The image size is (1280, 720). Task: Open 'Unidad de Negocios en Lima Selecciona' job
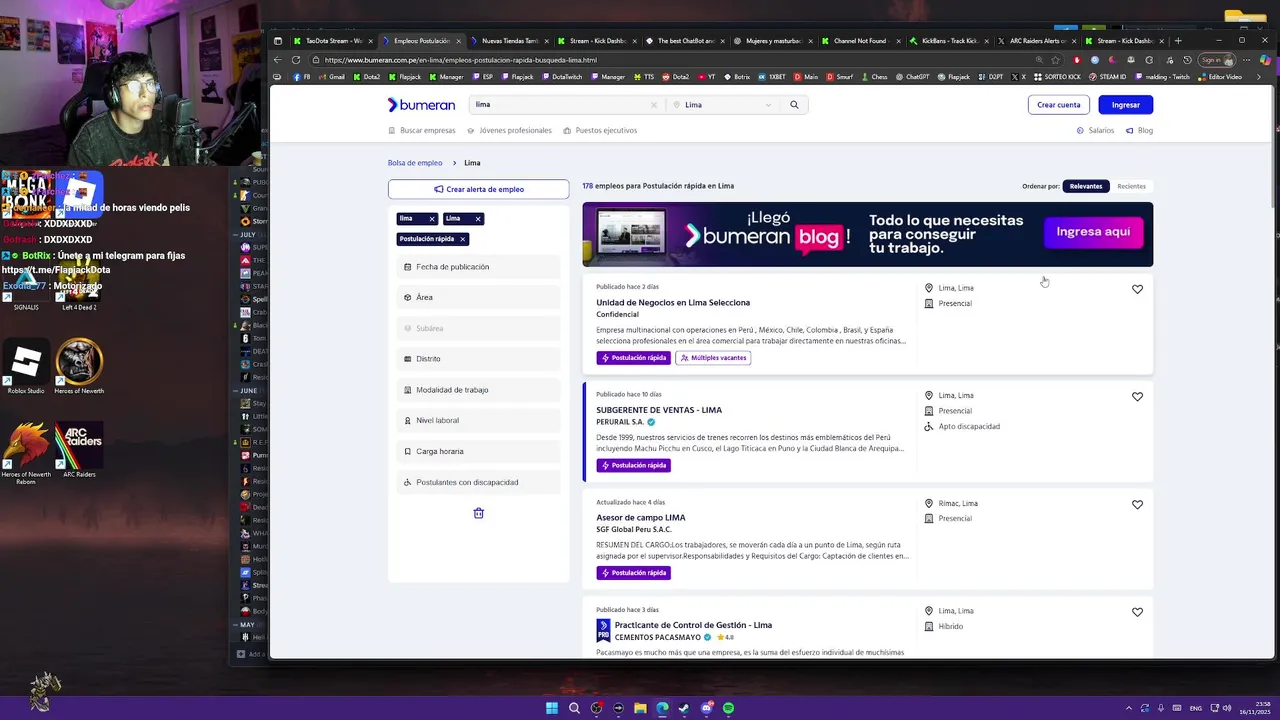pyautogui.click(x=673, y=302)
